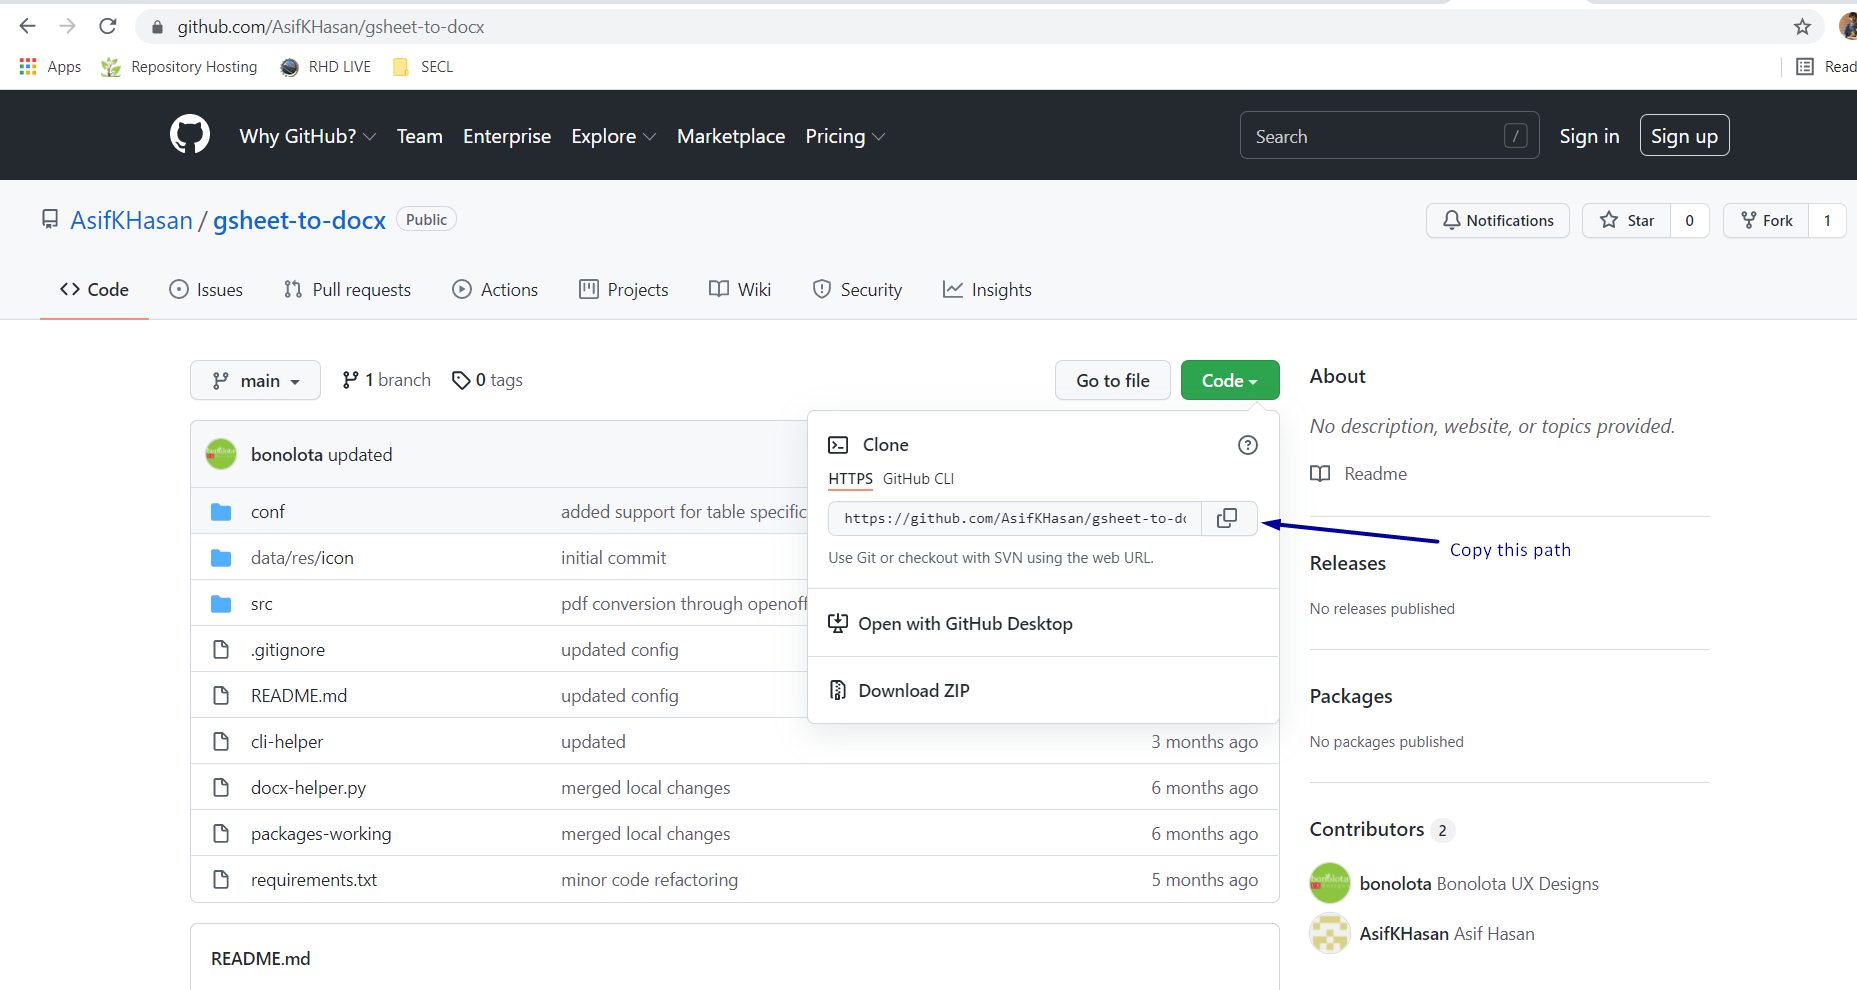The height and width of the screenshot is (990, 1857).
Task: Click the GitHub Desktop download icon
Action: coord(838,623)
